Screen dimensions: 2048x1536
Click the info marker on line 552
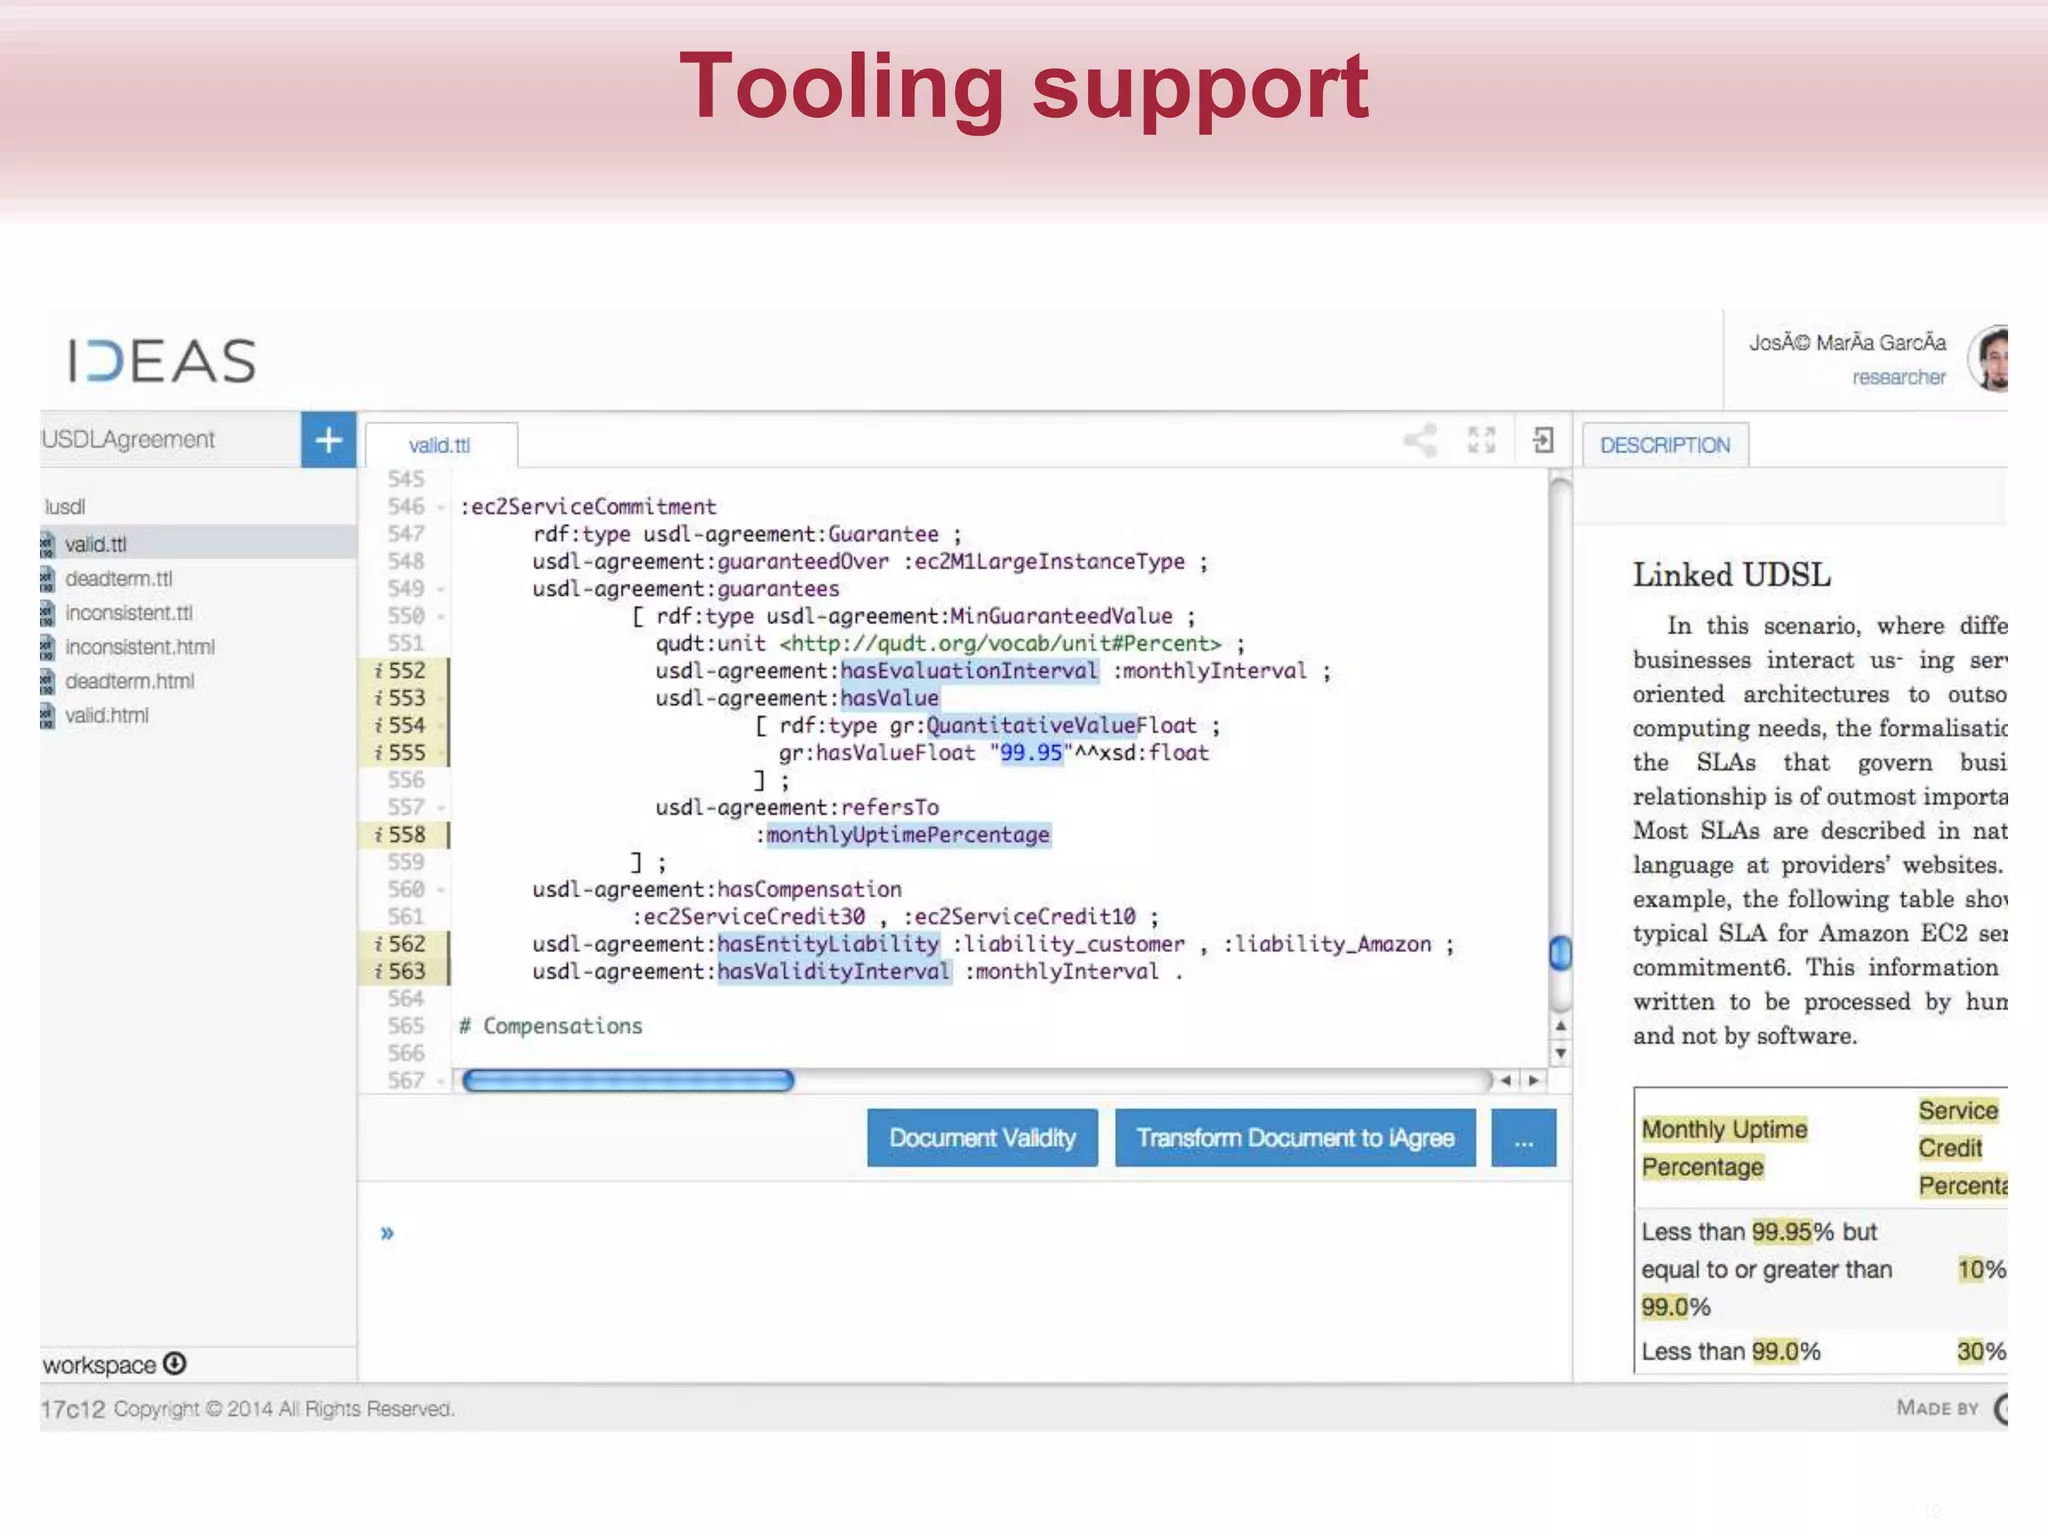(x=379, y=670)
